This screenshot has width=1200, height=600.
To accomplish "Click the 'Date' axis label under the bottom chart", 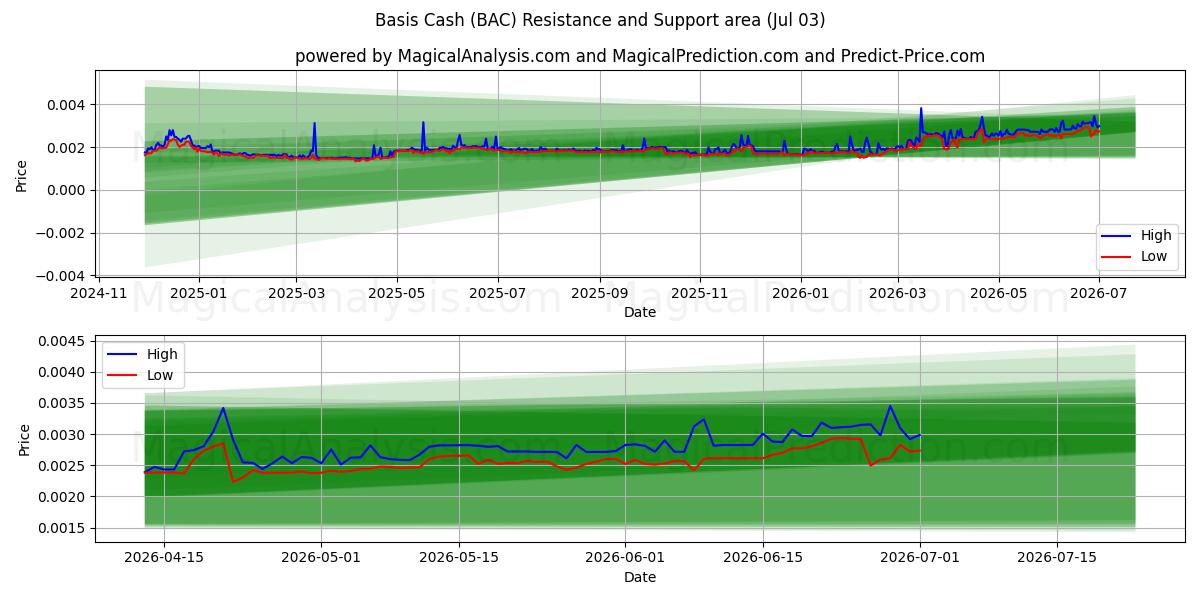I will point(640,577).
